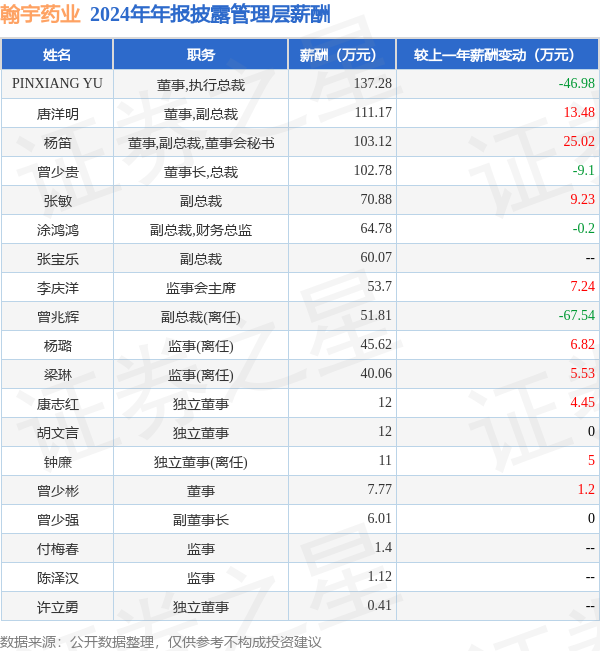The image size is (600, 651).
Task: Click the change value -0.2
Action: 583,228
